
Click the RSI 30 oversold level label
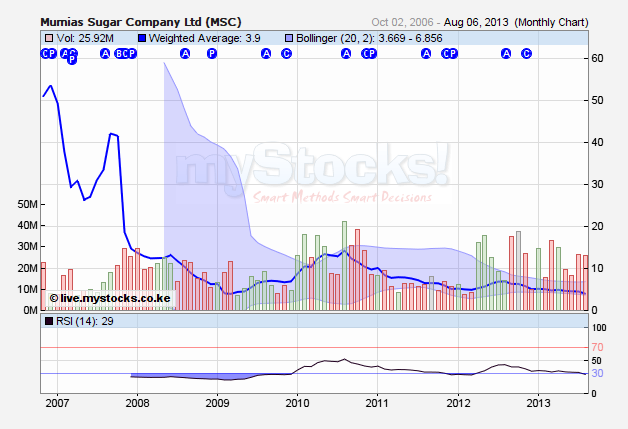pyautogui.click(x=599, y=373)
